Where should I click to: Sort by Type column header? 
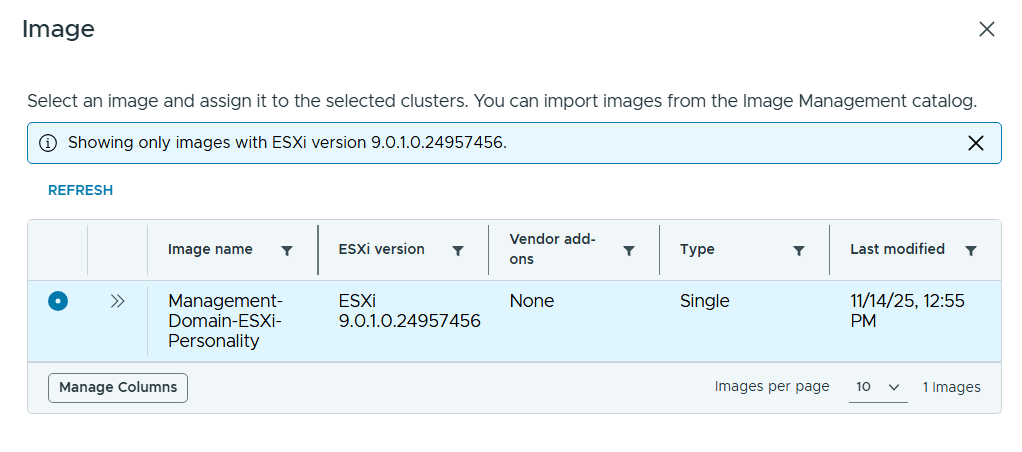[x=697, y=250]
